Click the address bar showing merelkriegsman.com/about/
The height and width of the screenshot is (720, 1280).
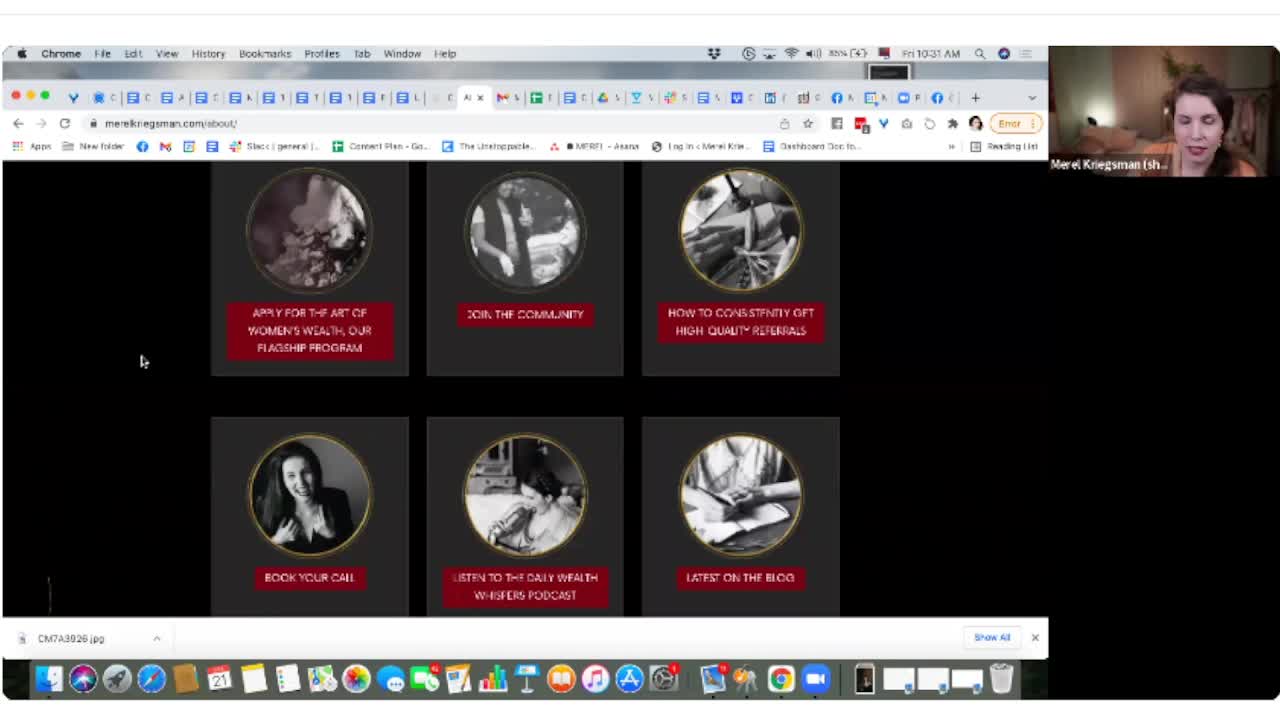430,123
